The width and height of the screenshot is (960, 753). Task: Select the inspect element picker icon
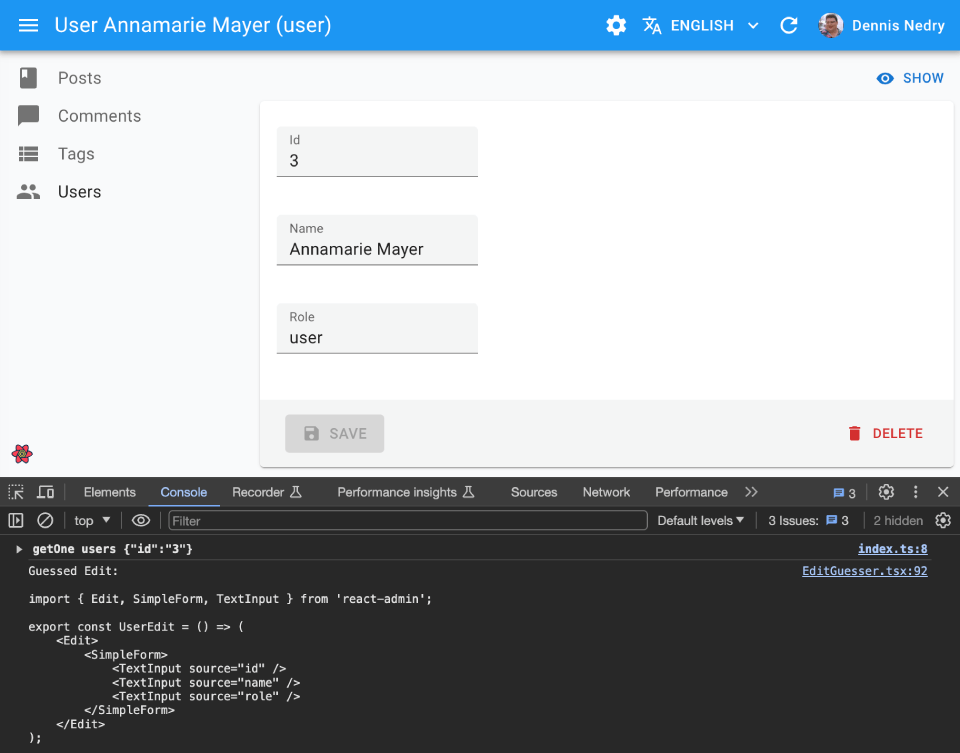pos(16,492)
